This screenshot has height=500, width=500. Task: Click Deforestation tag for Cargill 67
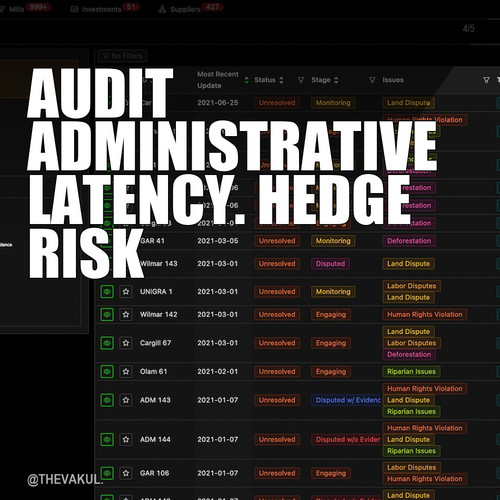(409, 354)
